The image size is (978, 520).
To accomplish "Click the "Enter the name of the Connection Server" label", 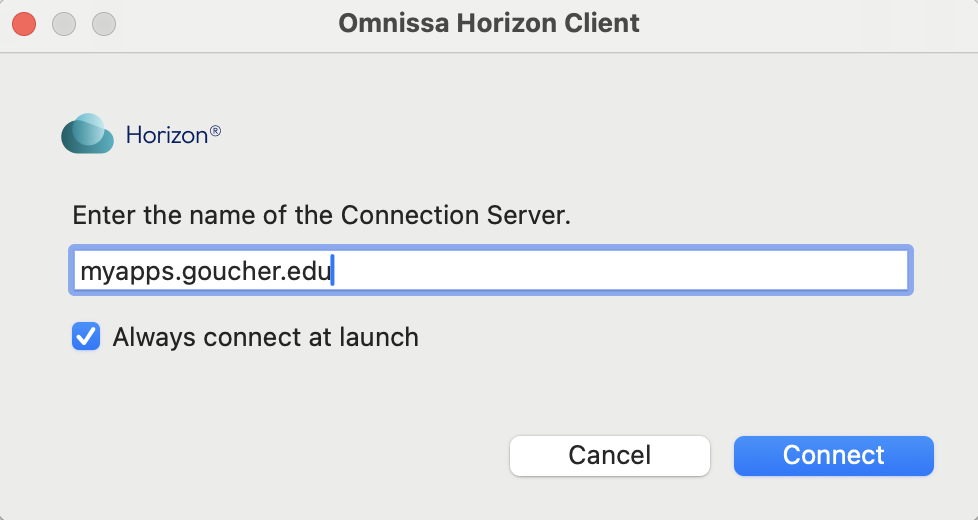I will 321,215.
